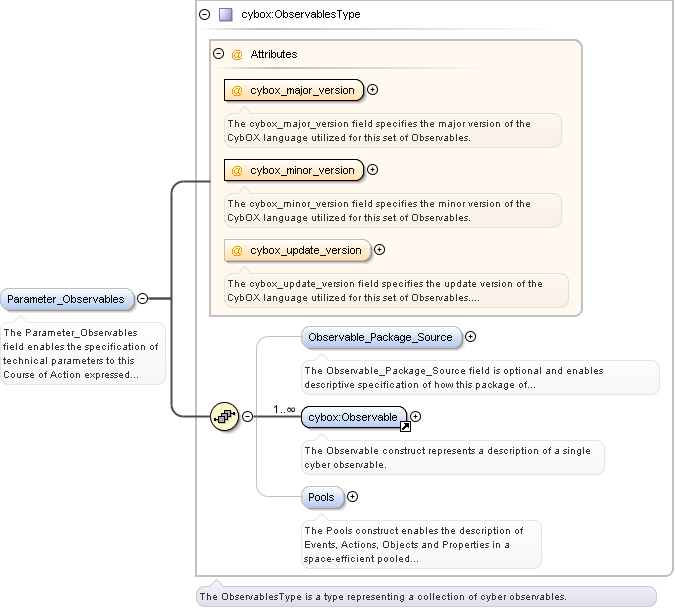The image size is (675, 610).
Task: Collapse the Parameter_Observables node
Action: tap(143, 298)
